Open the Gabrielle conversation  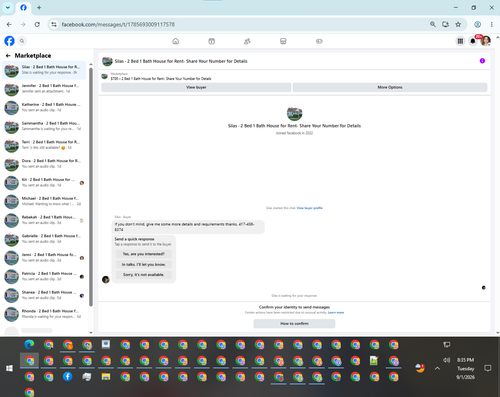(x=44, y=238)
